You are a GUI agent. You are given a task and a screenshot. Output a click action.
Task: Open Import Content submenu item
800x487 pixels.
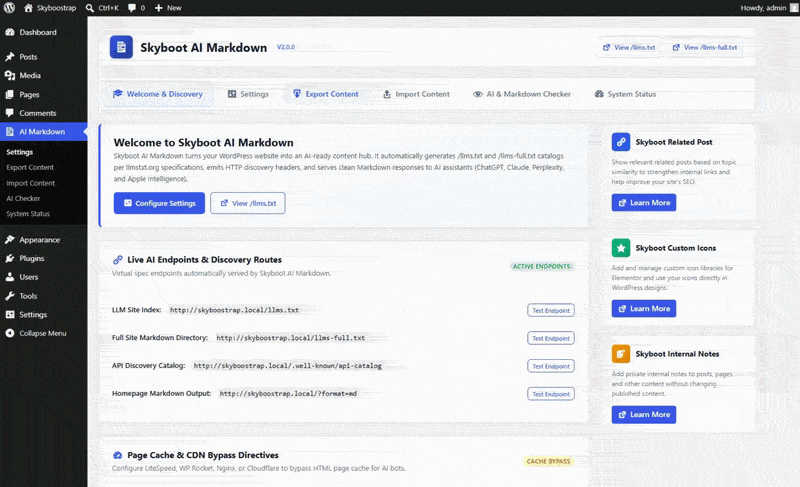[x=31, y=183]
